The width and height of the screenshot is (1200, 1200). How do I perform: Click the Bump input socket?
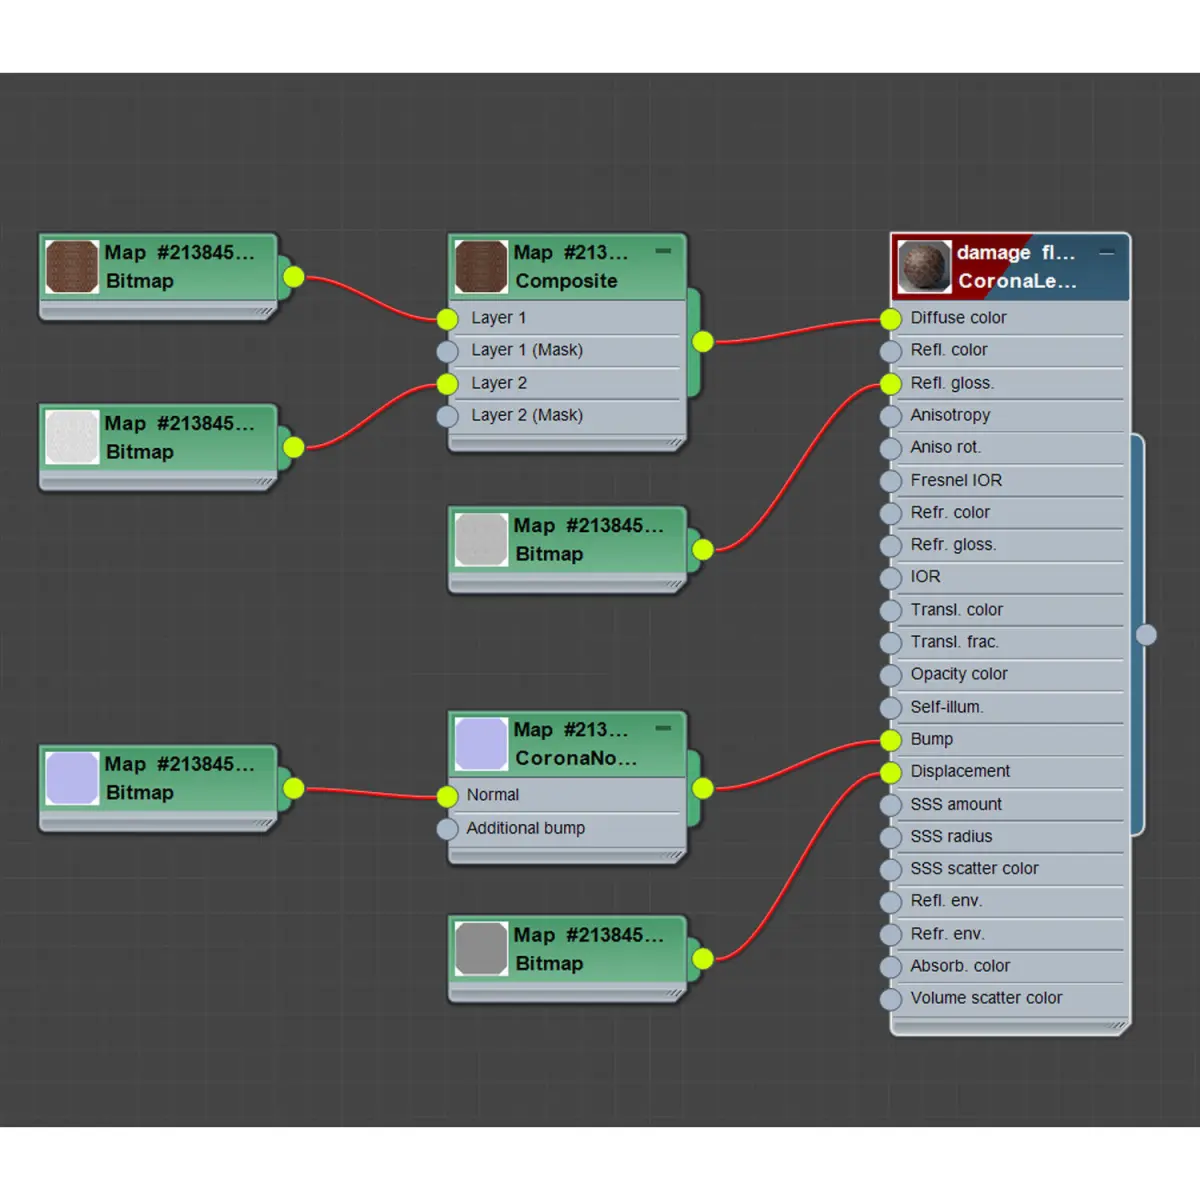(x=891, y=740)
